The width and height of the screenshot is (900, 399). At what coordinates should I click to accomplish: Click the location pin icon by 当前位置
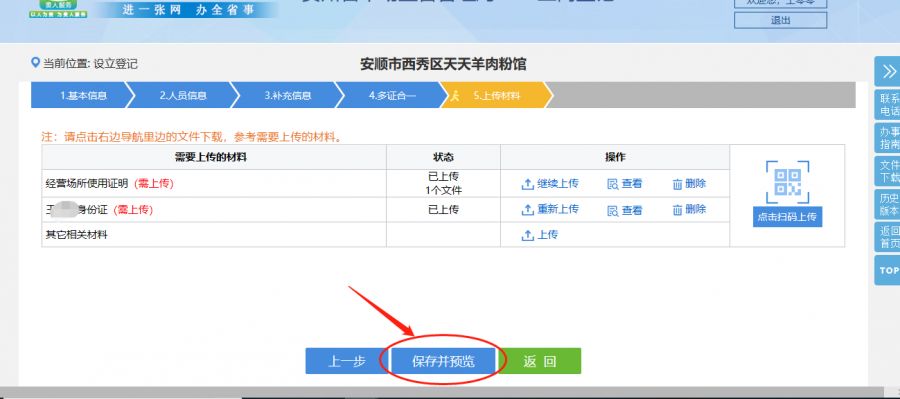coord(36,63)
